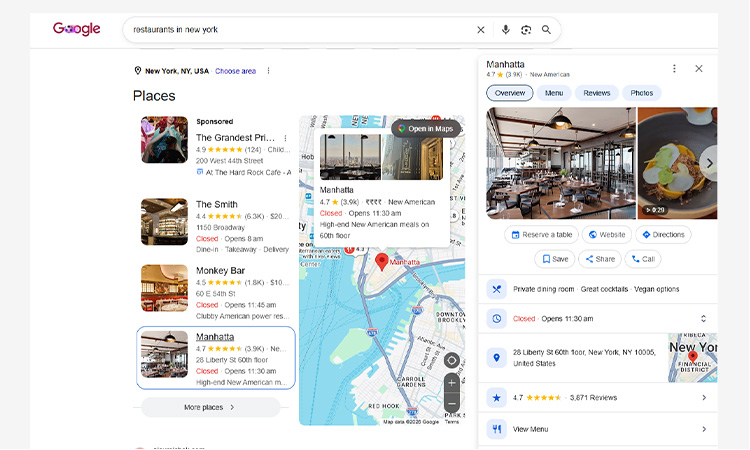Click the address pin icon
The image size is (750, 450).
(x=496, y=357)
